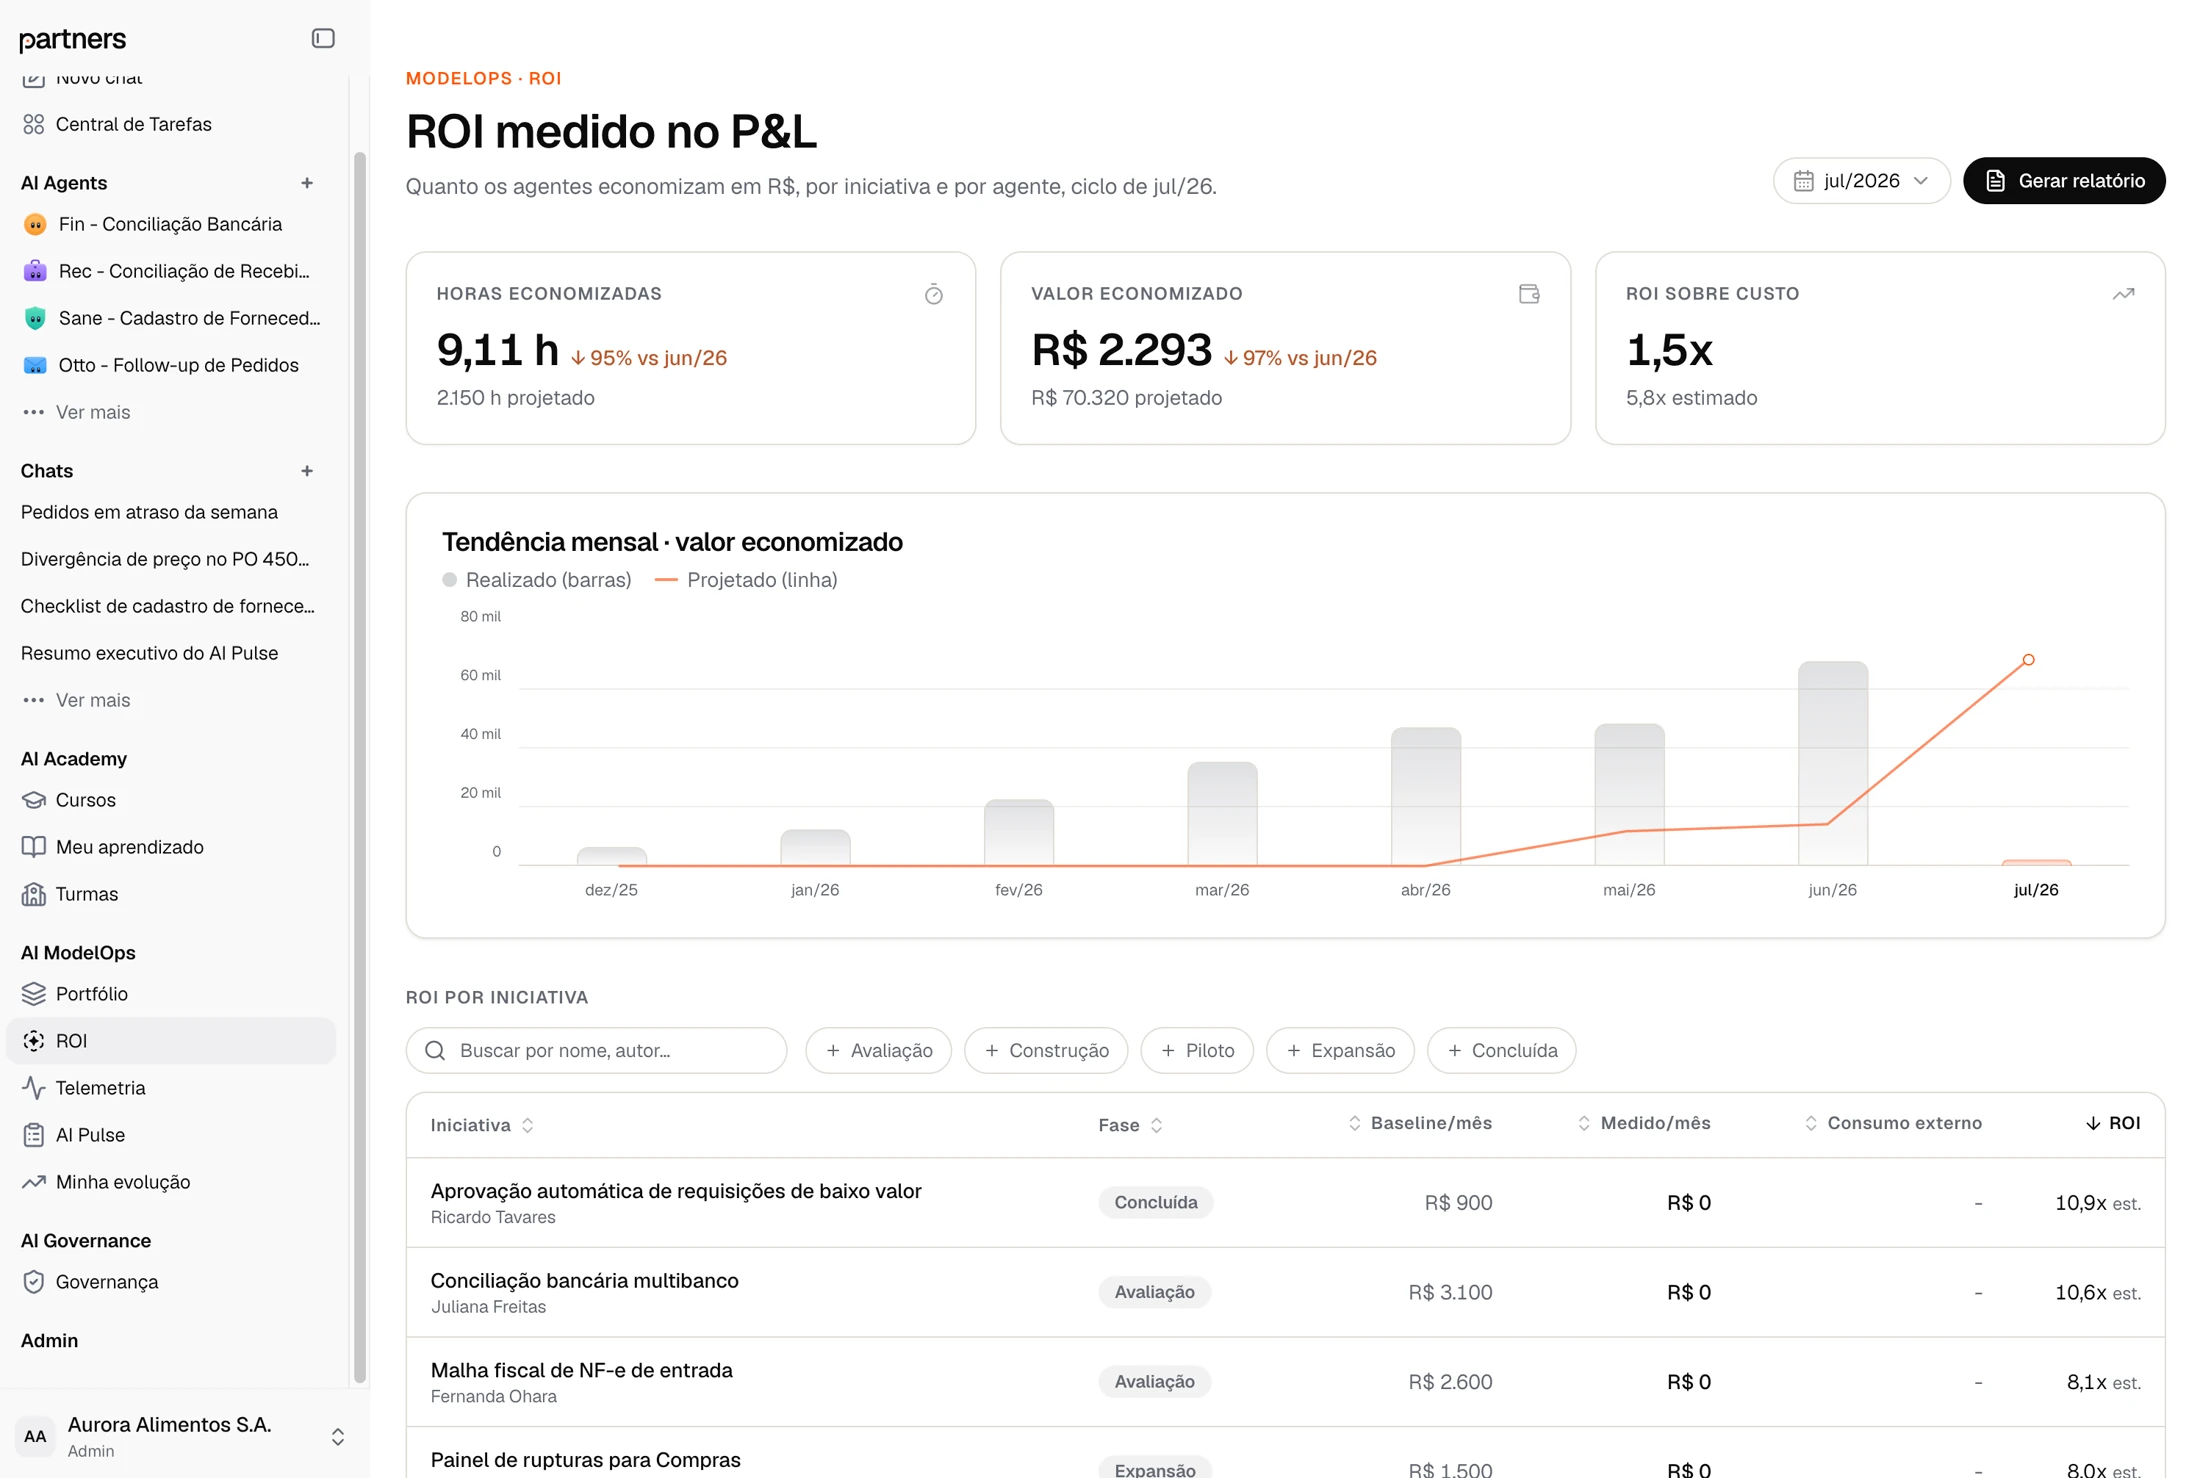Open AI Pulse clipboard icon
2200x1478 pixels.
coord(34,1135)
